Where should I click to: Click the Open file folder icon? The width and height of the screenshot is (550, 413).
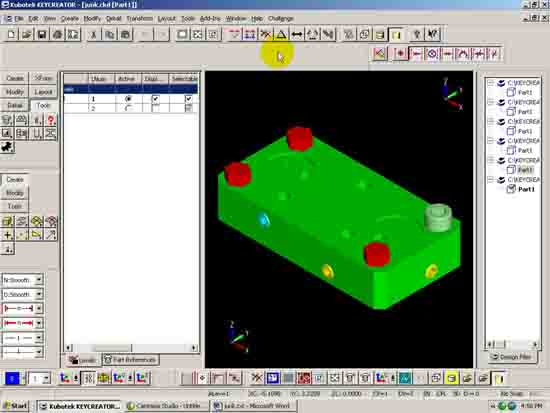pos(27,34)
